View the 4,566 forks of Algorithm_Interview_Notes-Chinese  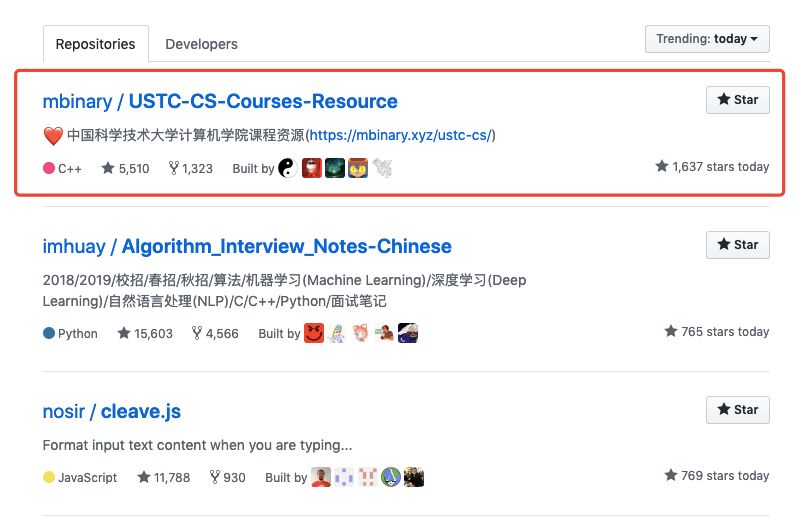click(215, 333)
